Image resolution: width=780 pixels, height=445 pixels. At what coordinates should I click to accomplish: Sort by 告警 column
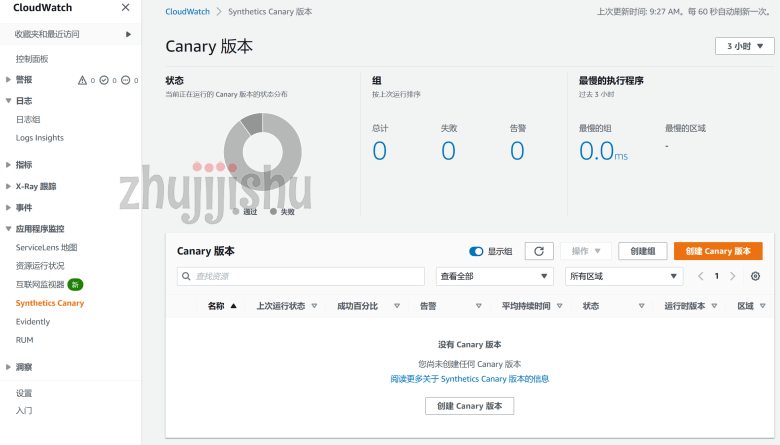[x=451, y=306]
